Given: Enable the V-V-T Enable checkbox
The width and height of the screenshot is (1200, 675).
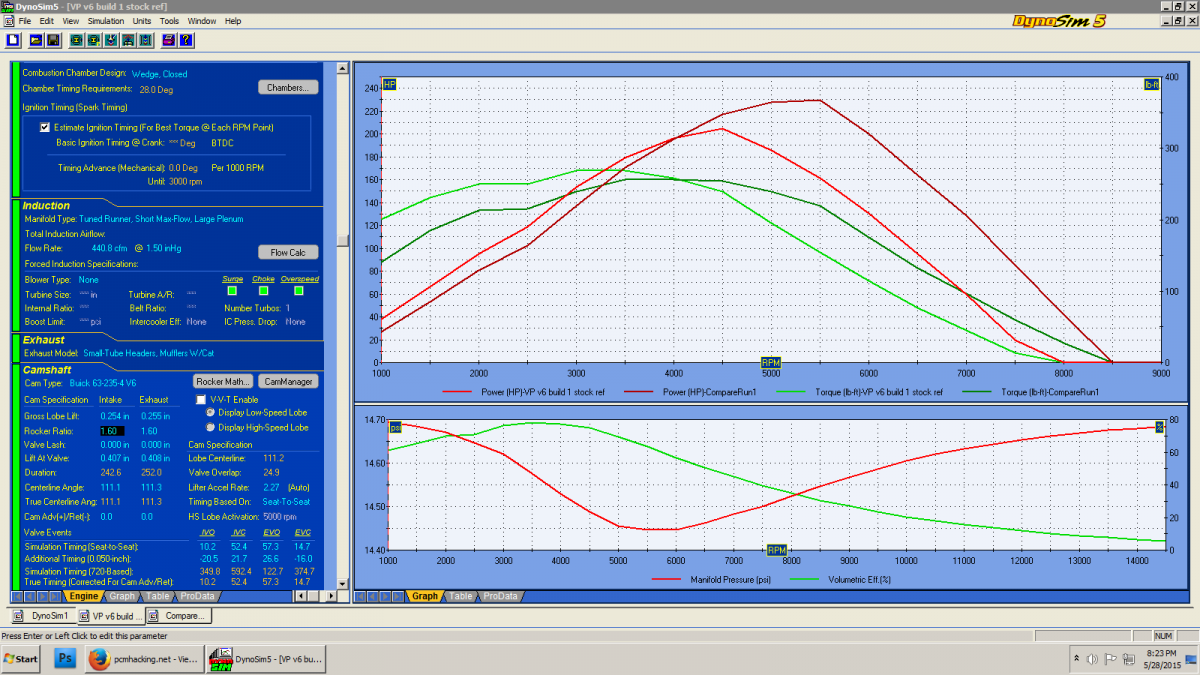Looking at the screenshot, I should pyautogui.click(x=201, y=399).
